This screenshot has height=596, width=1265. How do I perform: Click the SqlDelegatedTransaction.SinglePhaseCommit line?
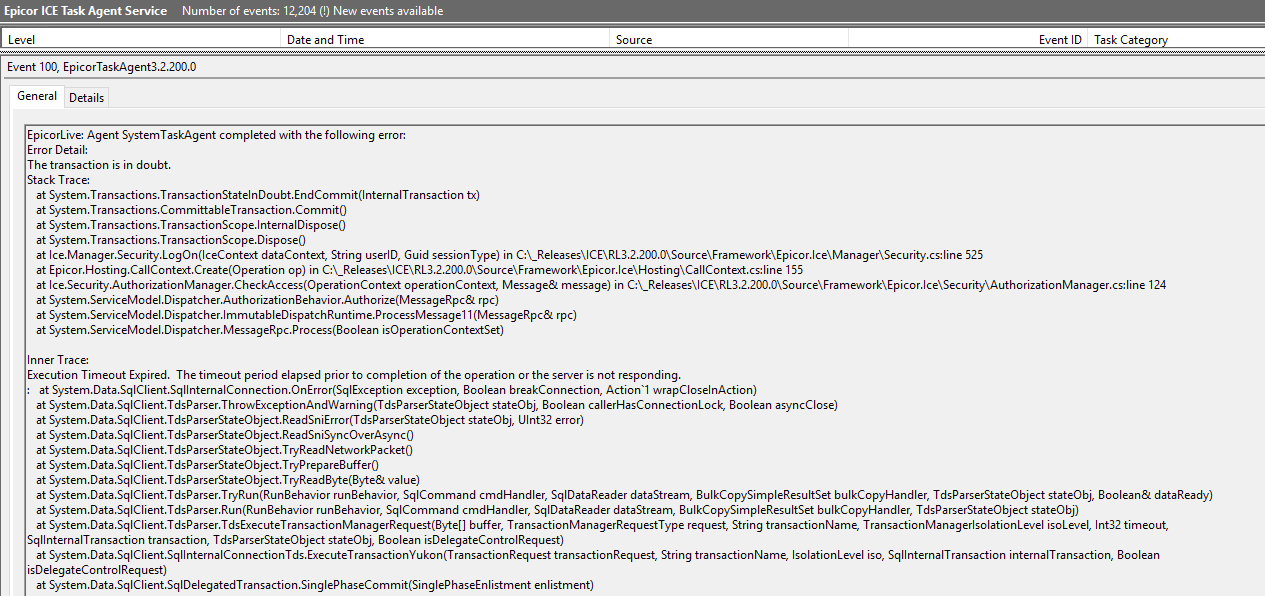pyautogui.click(x=315, y=585)
